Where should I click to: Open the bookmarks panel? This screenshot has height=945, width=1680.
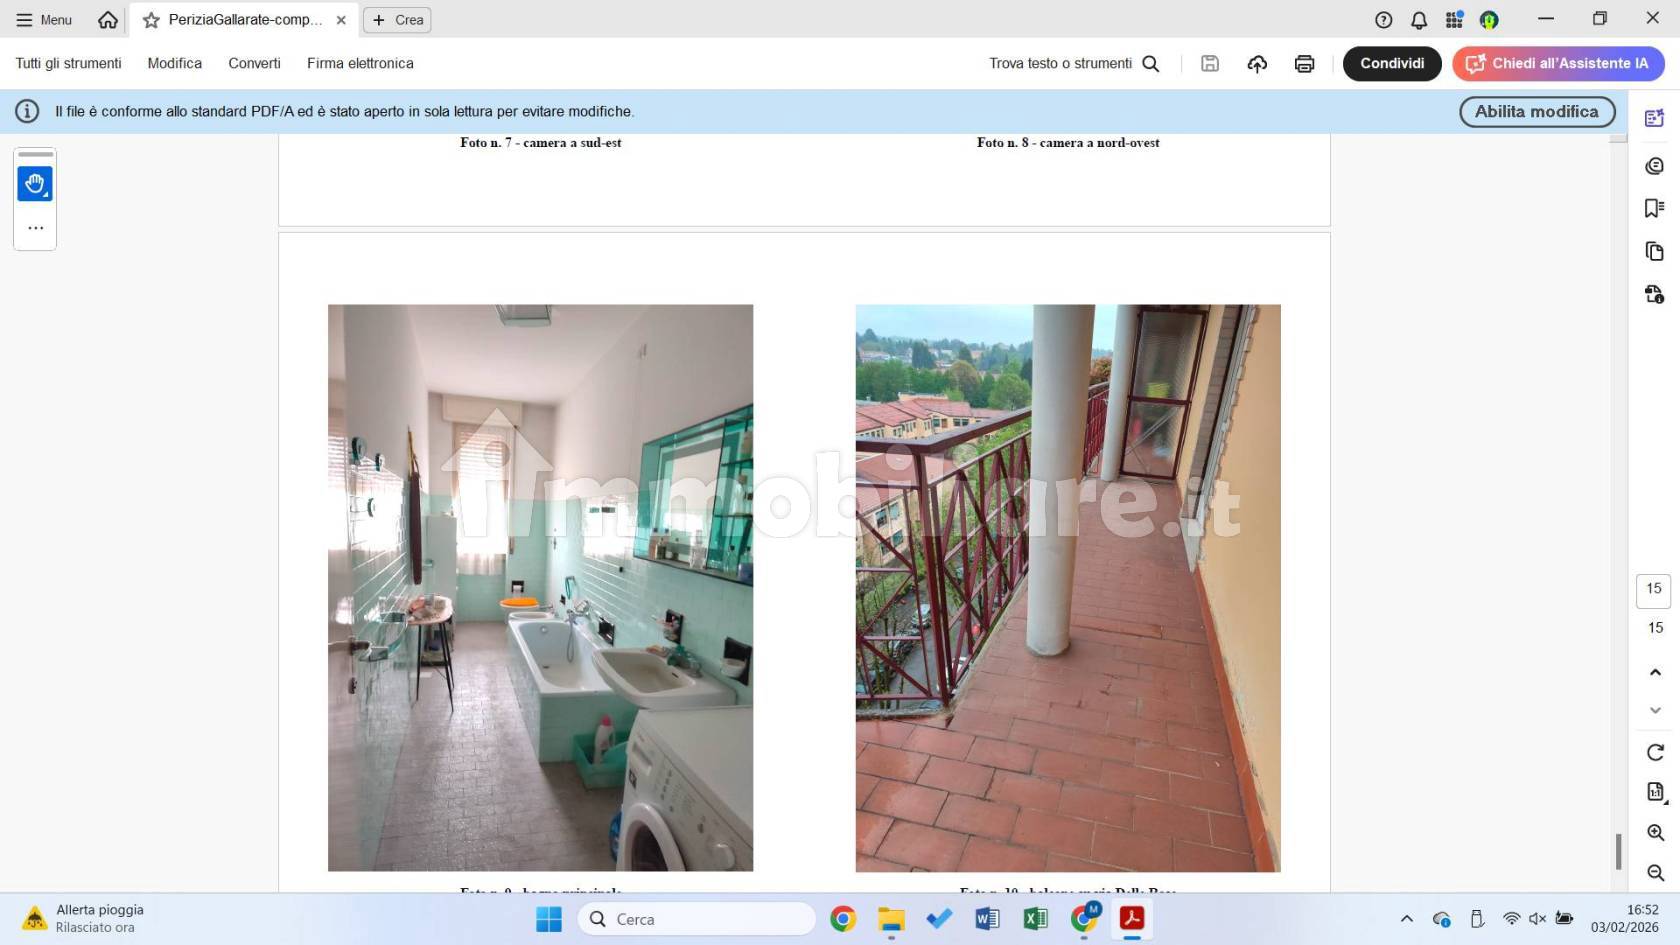pos(1655,207)
